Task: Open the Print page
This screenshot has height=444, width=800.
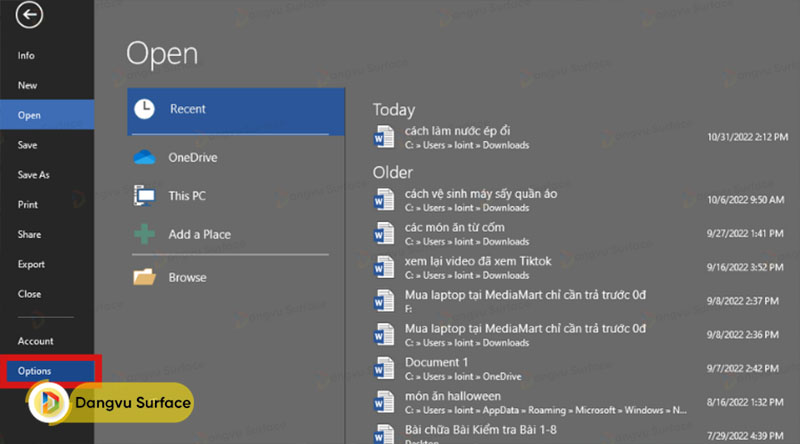Action: point(28,205)
